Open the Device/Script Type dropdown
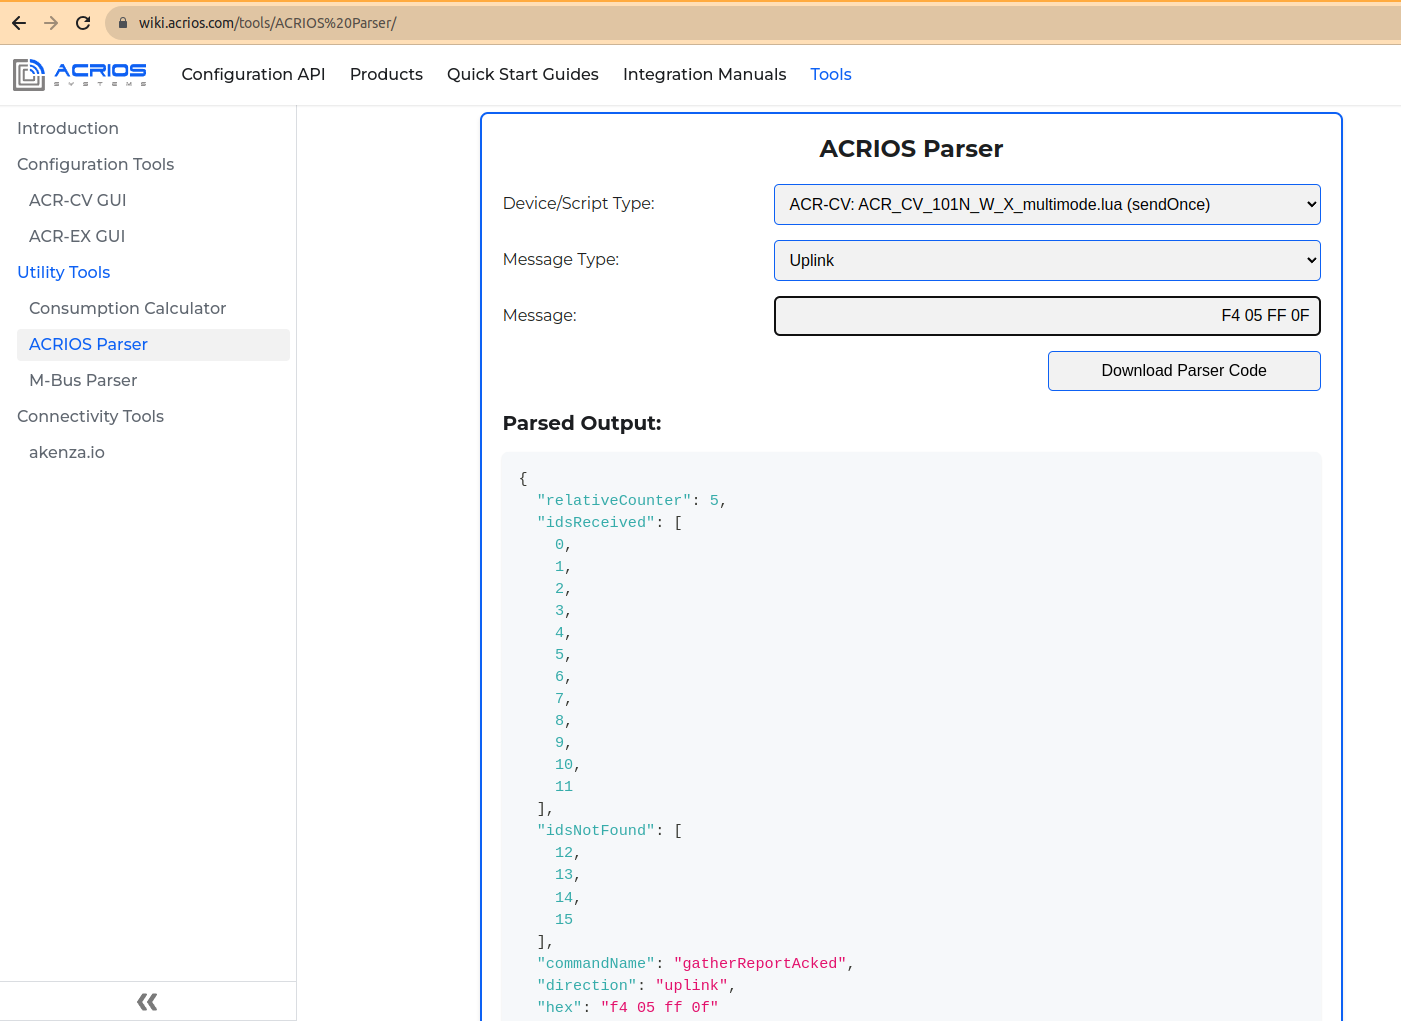 pyautogui.click(x=1046, y=204)
